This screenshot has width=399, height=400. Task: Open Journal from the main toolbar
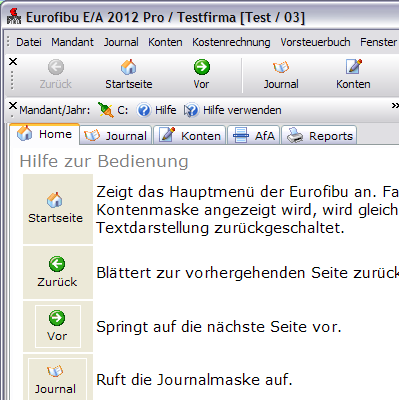[281, 67]
